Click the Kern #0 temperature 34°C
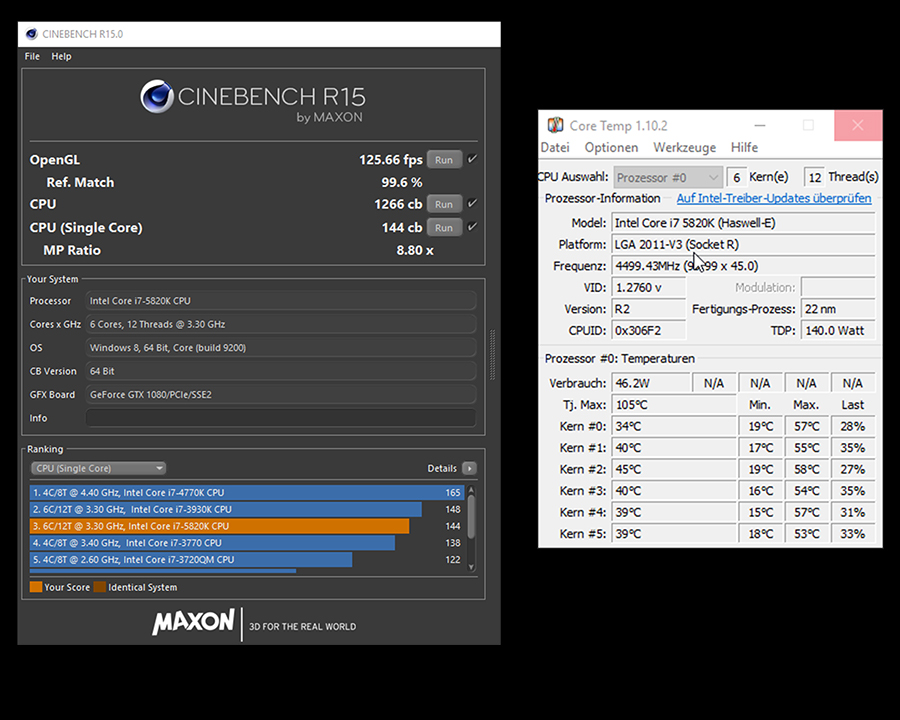This screenshot has width=900, height=720. (674, 427)
